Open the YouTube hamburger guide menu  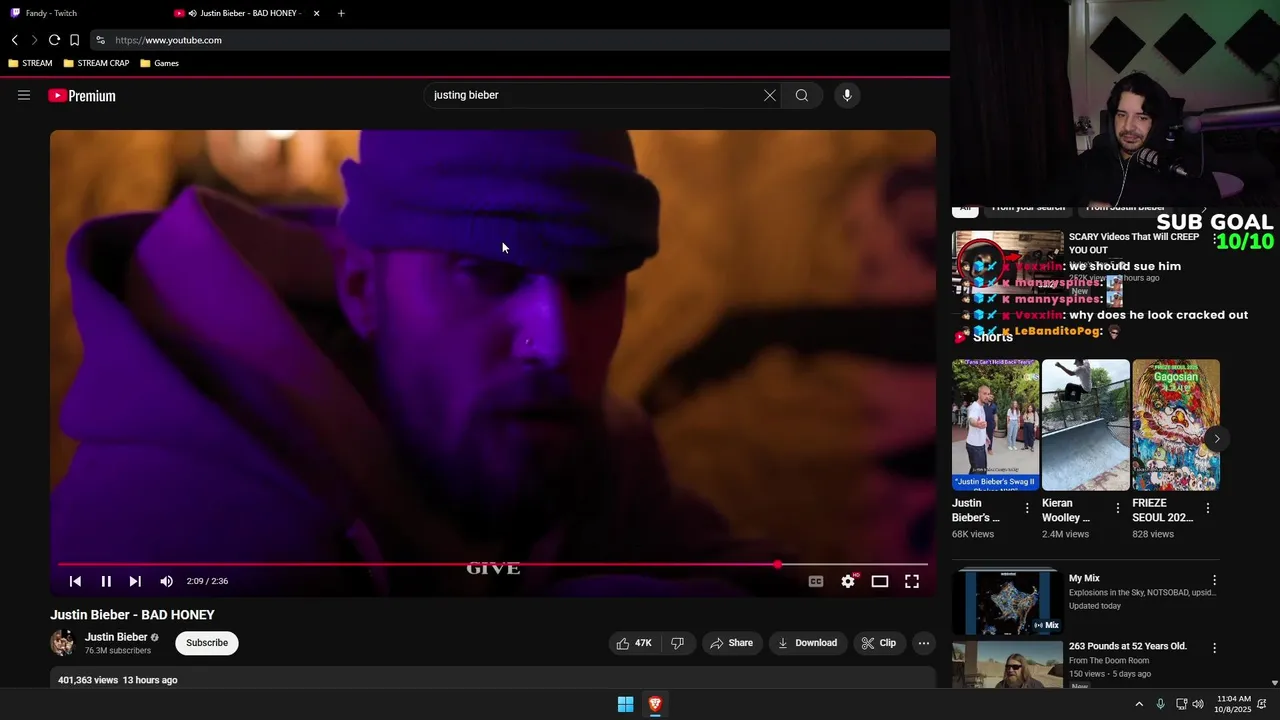24,95
